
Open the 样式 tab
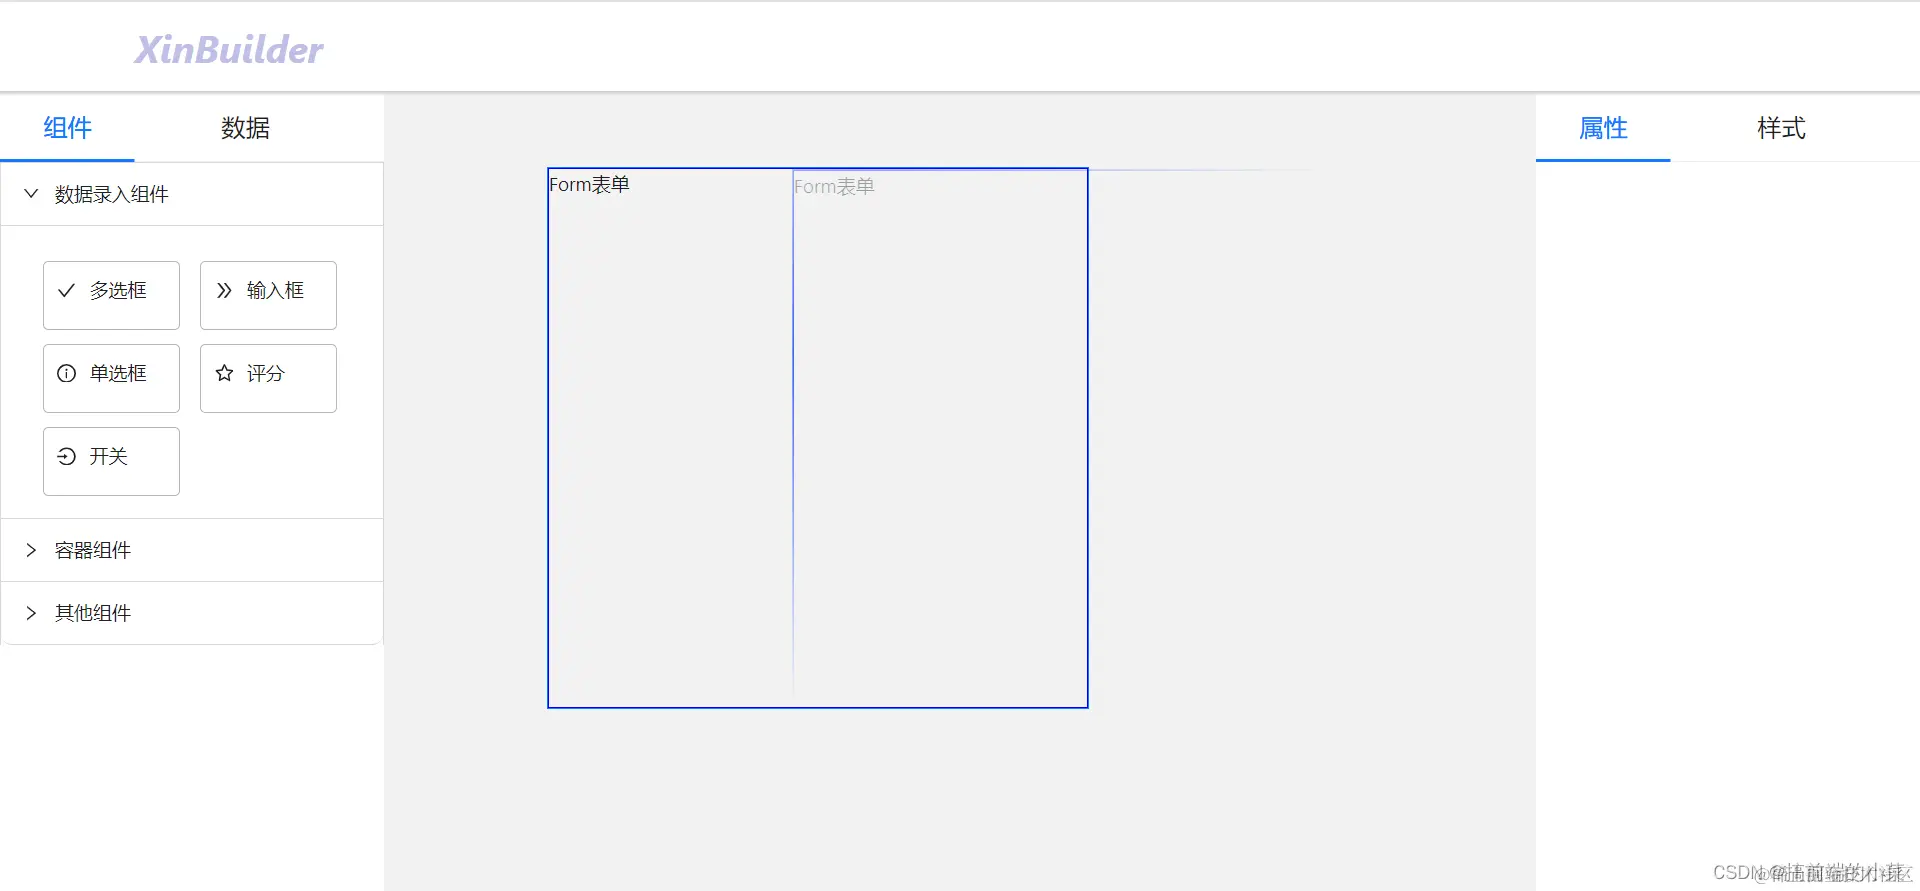click(1781, 128)
